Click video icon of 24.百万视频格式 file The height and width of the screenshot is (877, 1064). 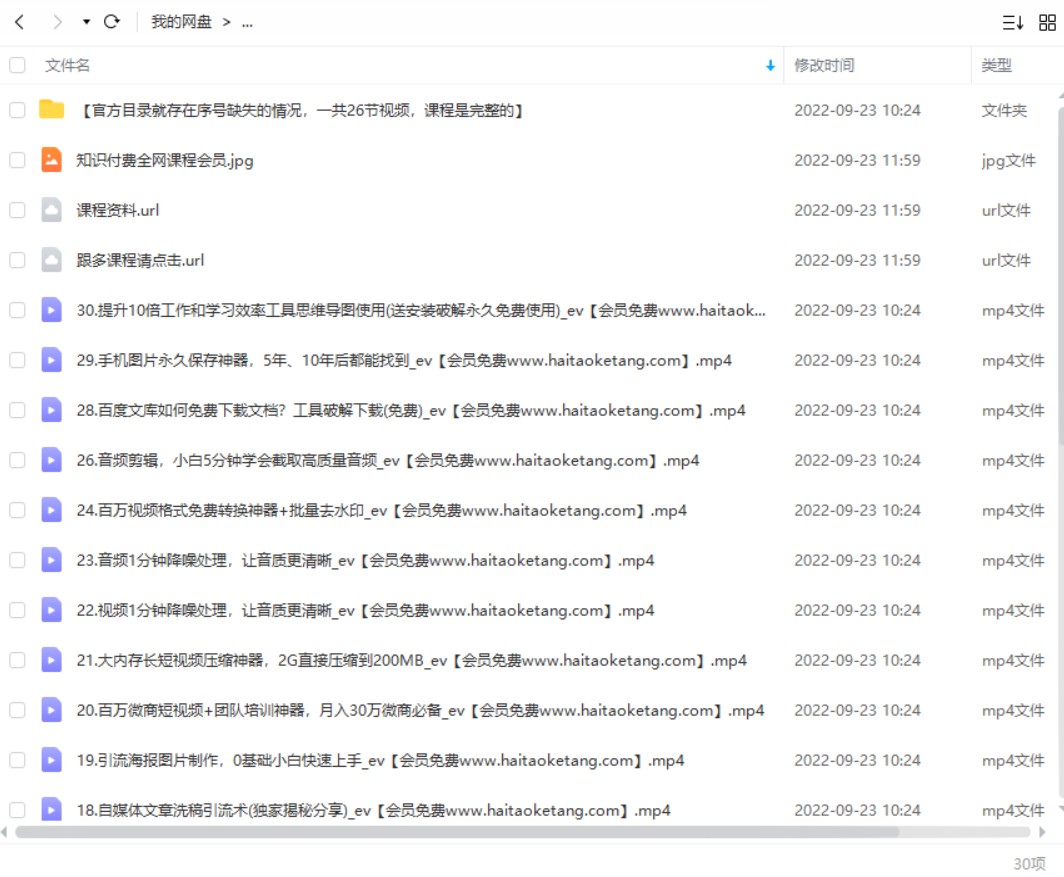[x=52, y=510]
